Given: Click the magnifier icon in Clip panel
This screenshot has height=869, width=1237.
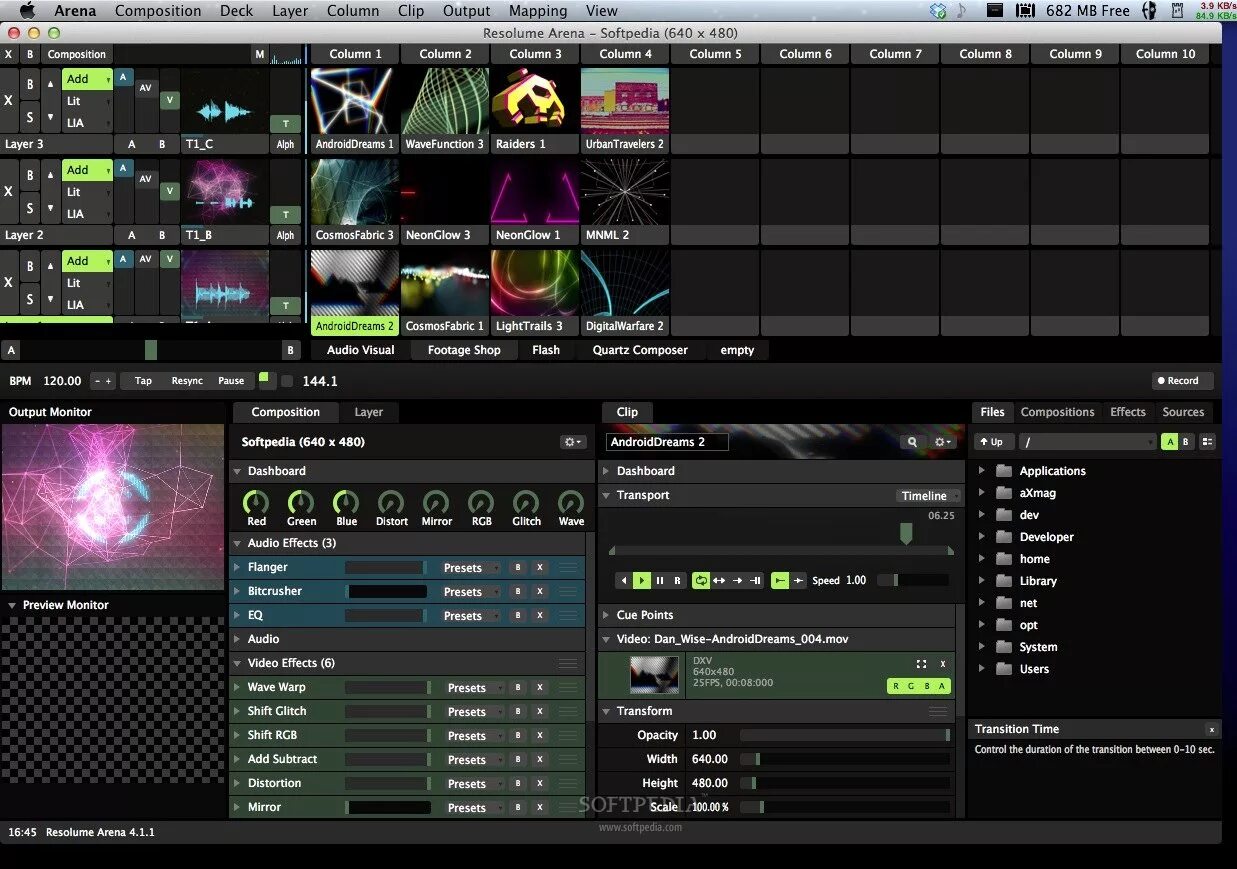Looking at the screenshot, I should (x=912, y=442).
